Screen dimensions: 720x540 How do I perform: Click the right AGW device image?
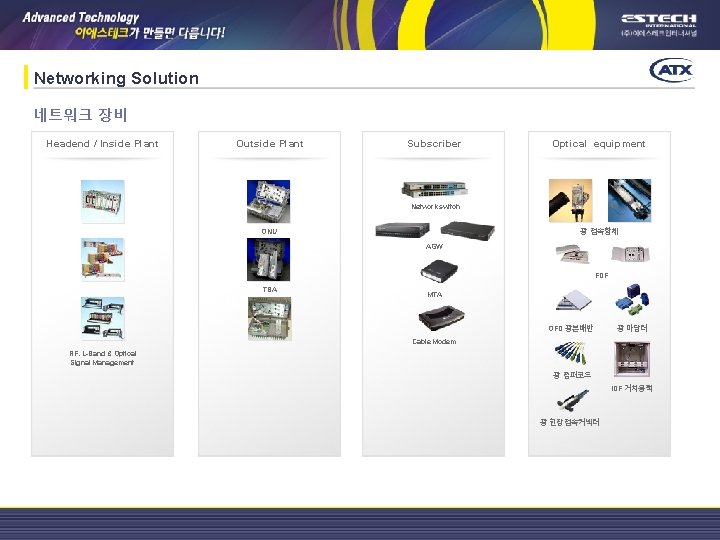pyautogui.click(x=467, y=230)
